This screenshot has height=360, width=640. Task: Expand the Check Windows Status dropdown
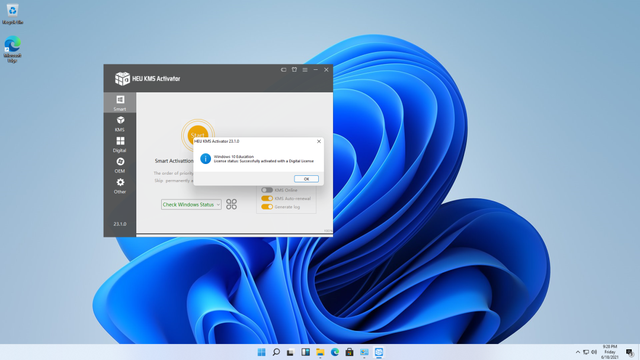(x=191, y=204)
